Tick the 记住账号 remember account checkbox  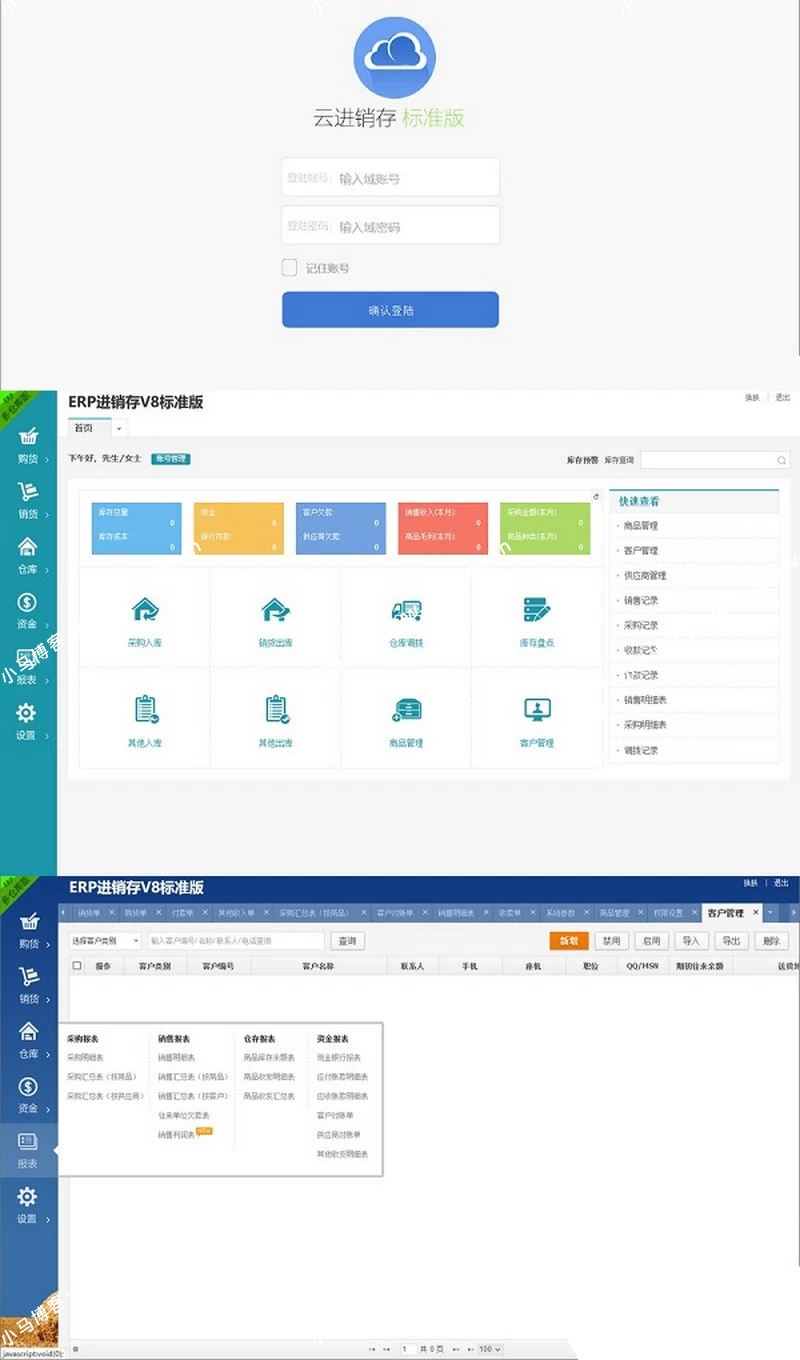point(289,267)
